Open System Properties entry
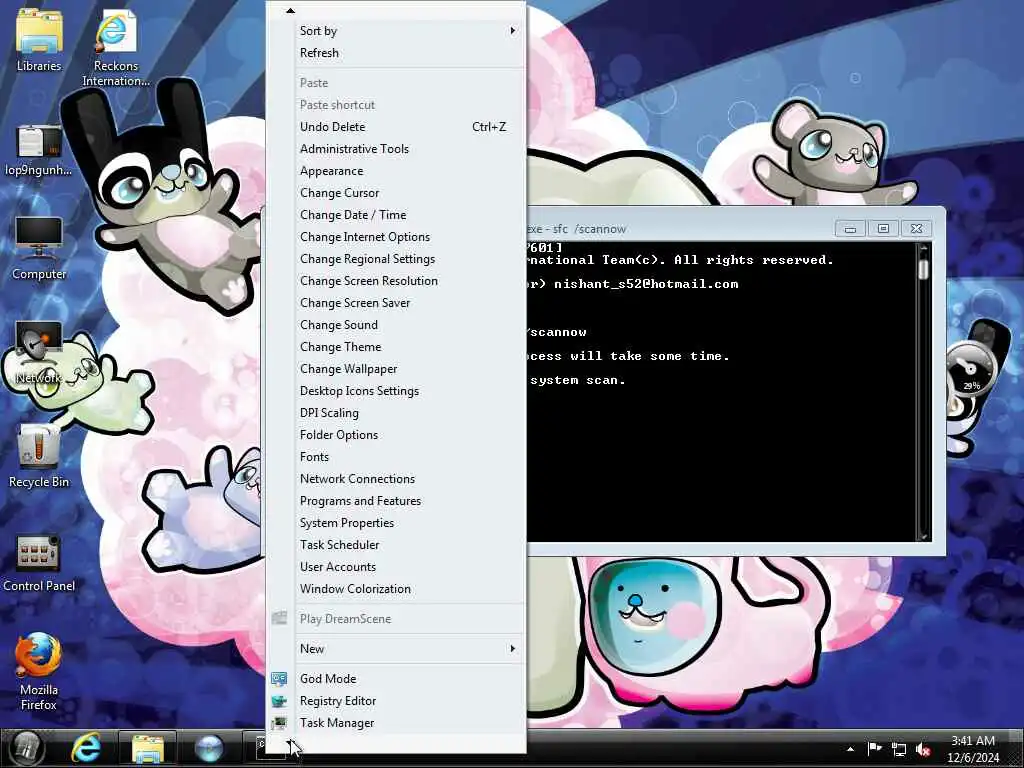Image resolution: width=1024 pixels, height=768 pixels. pos(396,522)
